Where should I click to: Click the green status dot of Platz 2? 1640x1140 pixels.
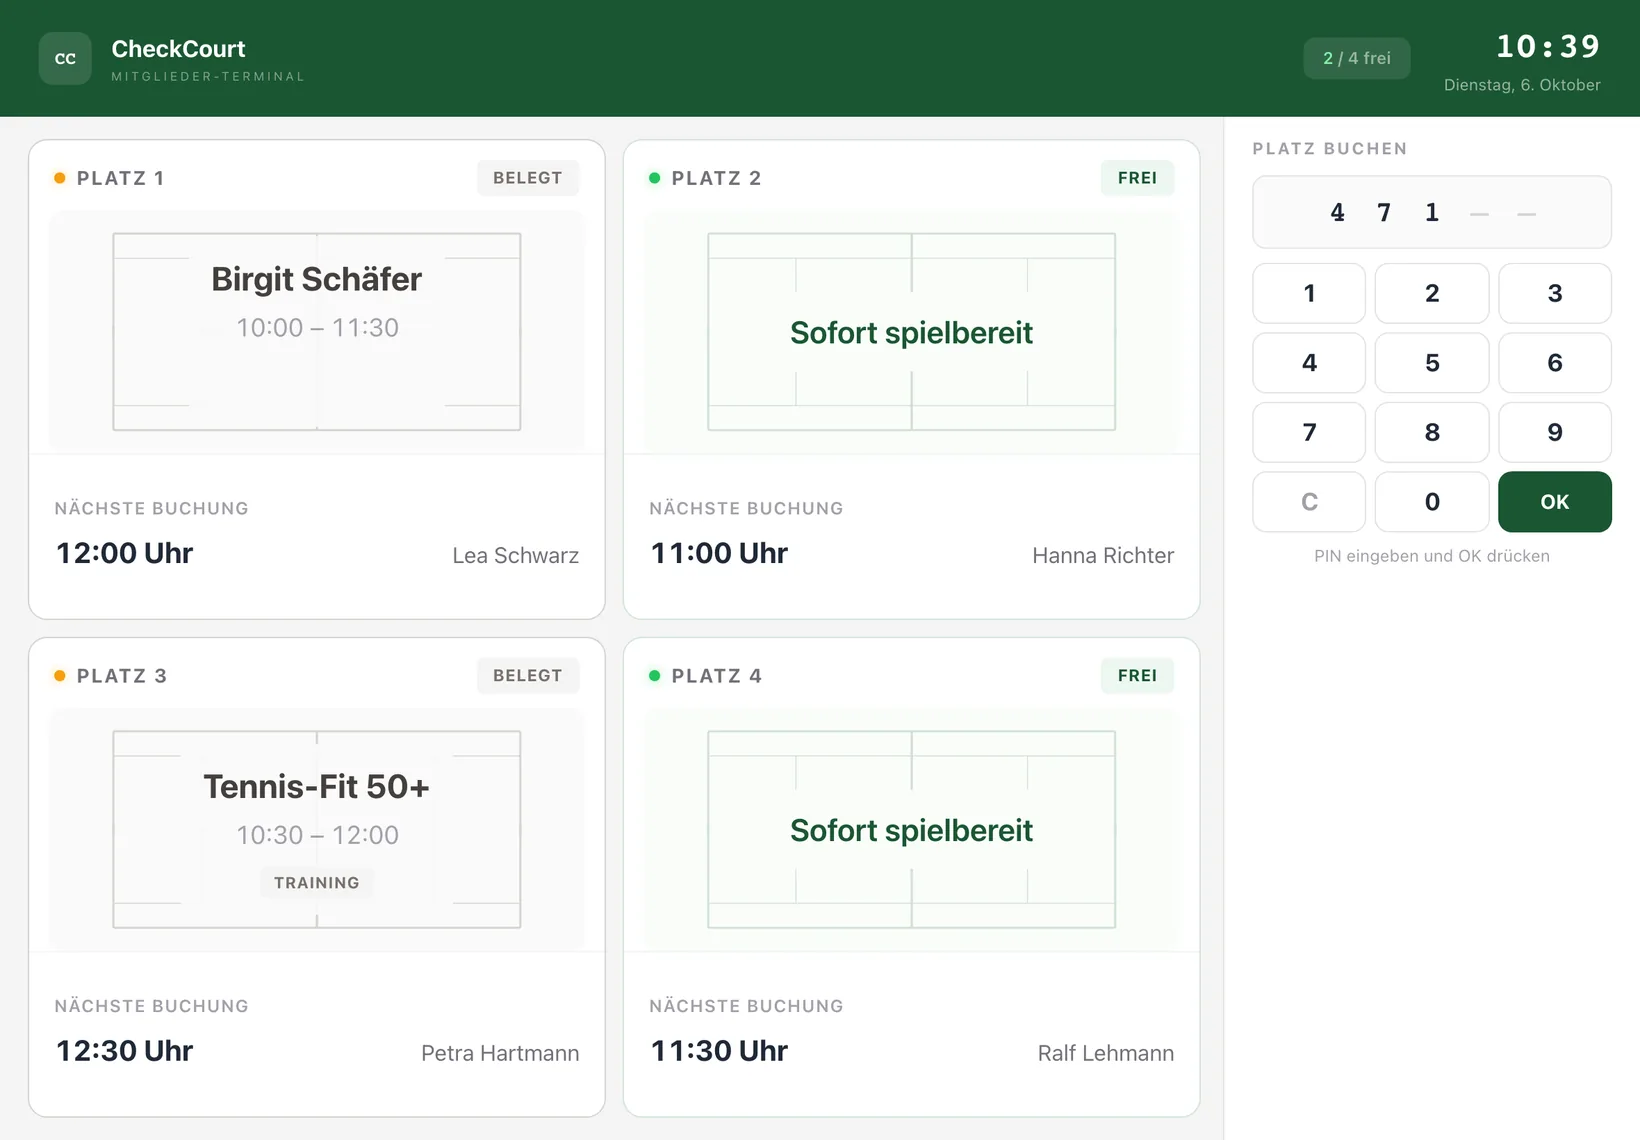coord(655,178)
